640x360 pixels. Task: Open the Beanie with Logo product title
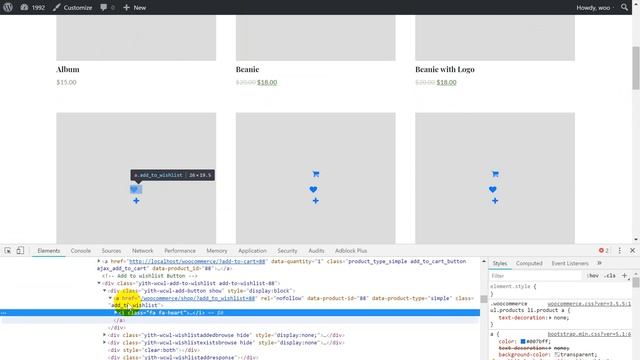(x=445, y=69)
